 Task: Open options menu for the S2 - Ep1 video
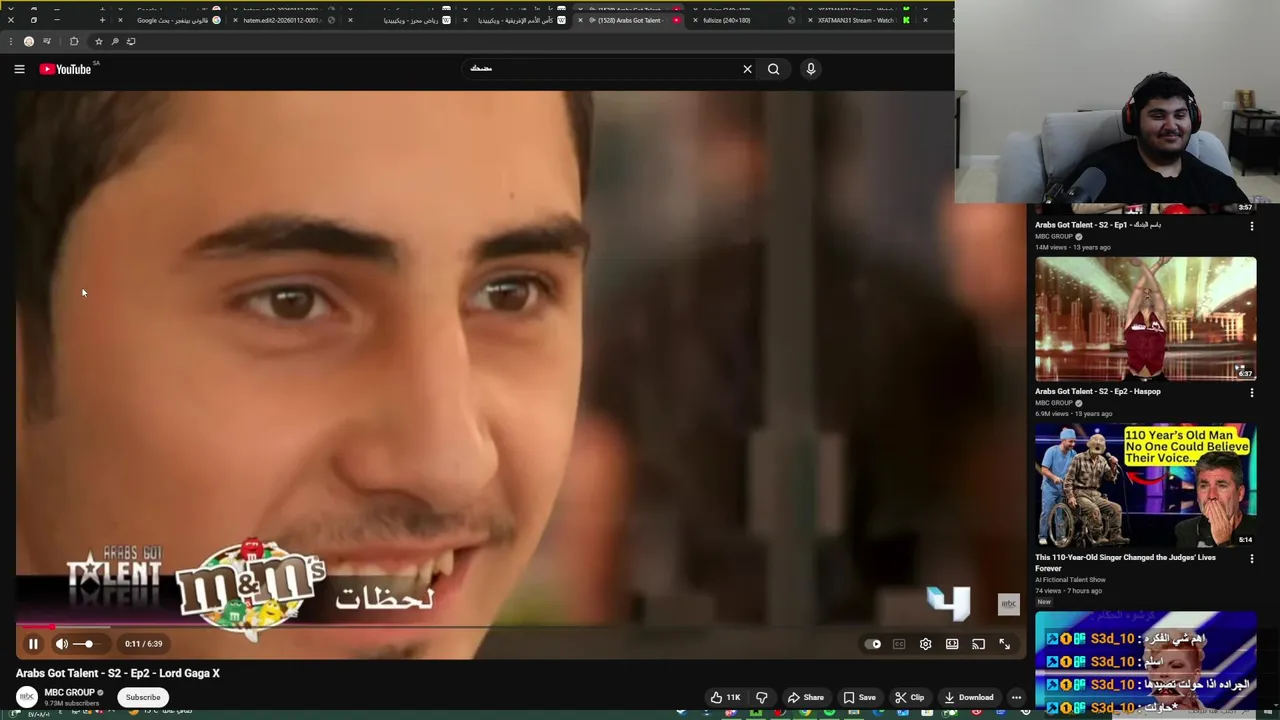pyautogui.click(x=1251, y=226)
